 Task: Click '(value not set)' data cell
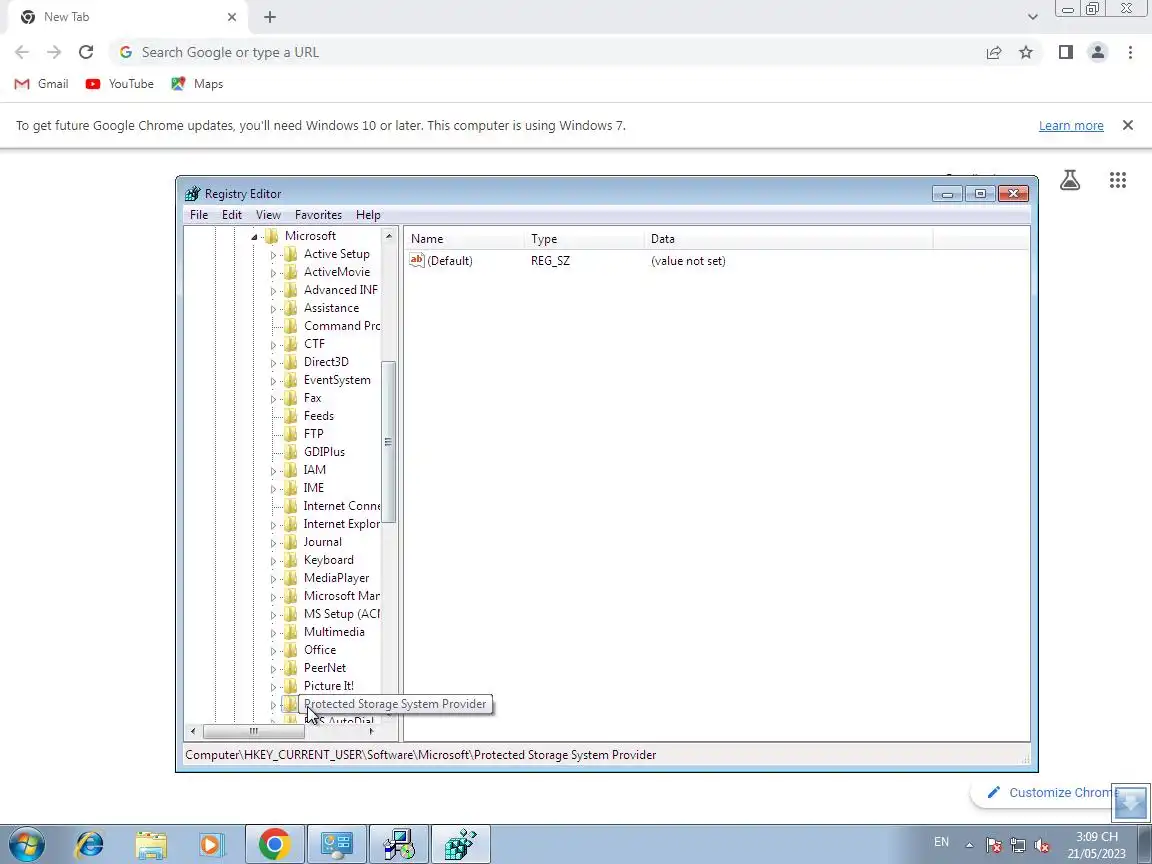point(688,261)
